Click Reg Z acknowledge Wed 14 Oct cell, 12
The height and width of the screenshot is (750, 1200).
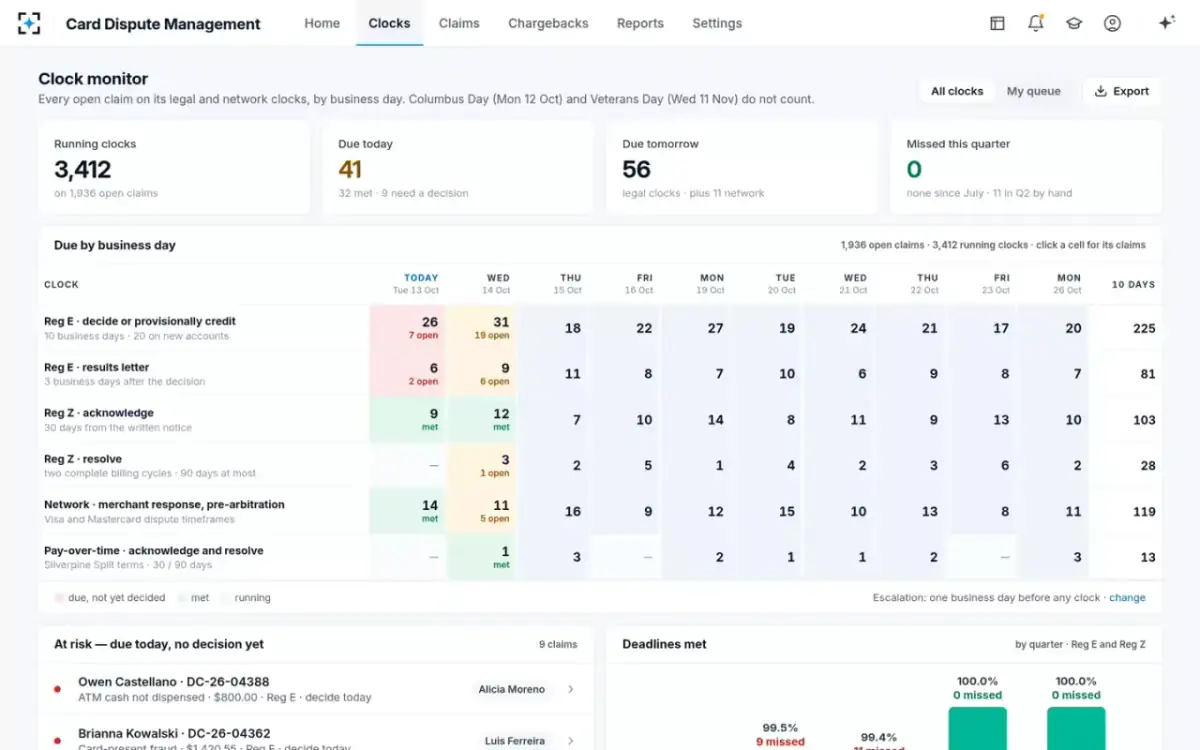[480, 420]
